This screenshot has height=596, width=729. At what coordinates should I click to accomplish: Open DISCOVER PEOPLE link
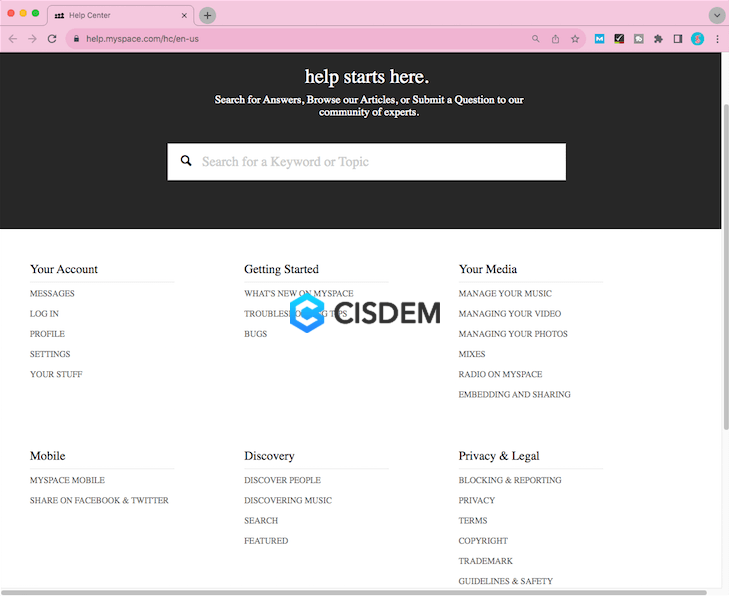(282, 480)
